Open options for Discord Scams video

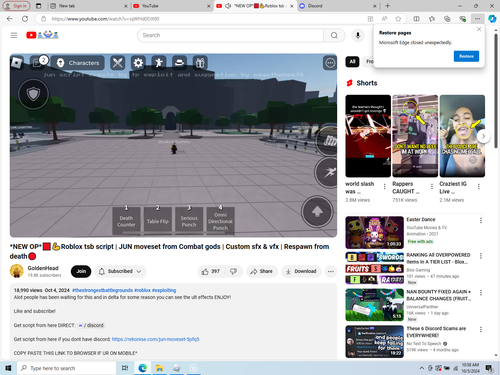point(481,329)
